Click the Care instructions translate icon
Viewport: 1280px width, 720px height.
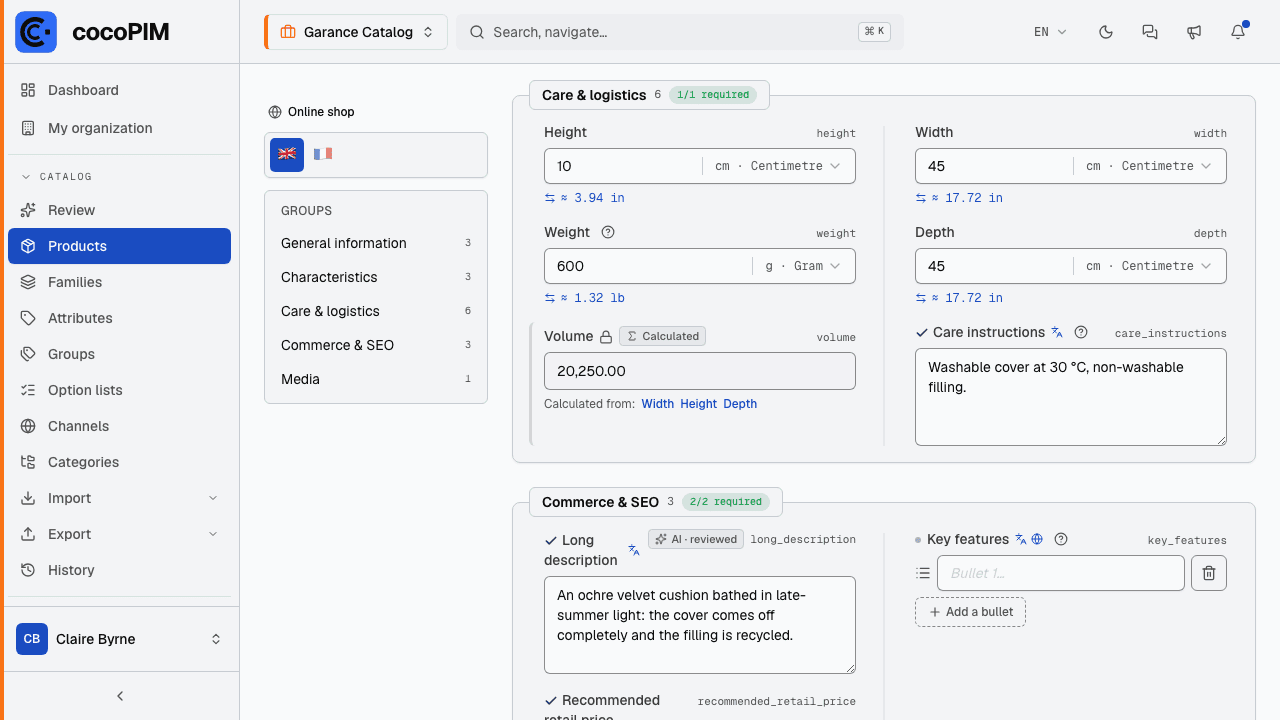[1057, 332]
